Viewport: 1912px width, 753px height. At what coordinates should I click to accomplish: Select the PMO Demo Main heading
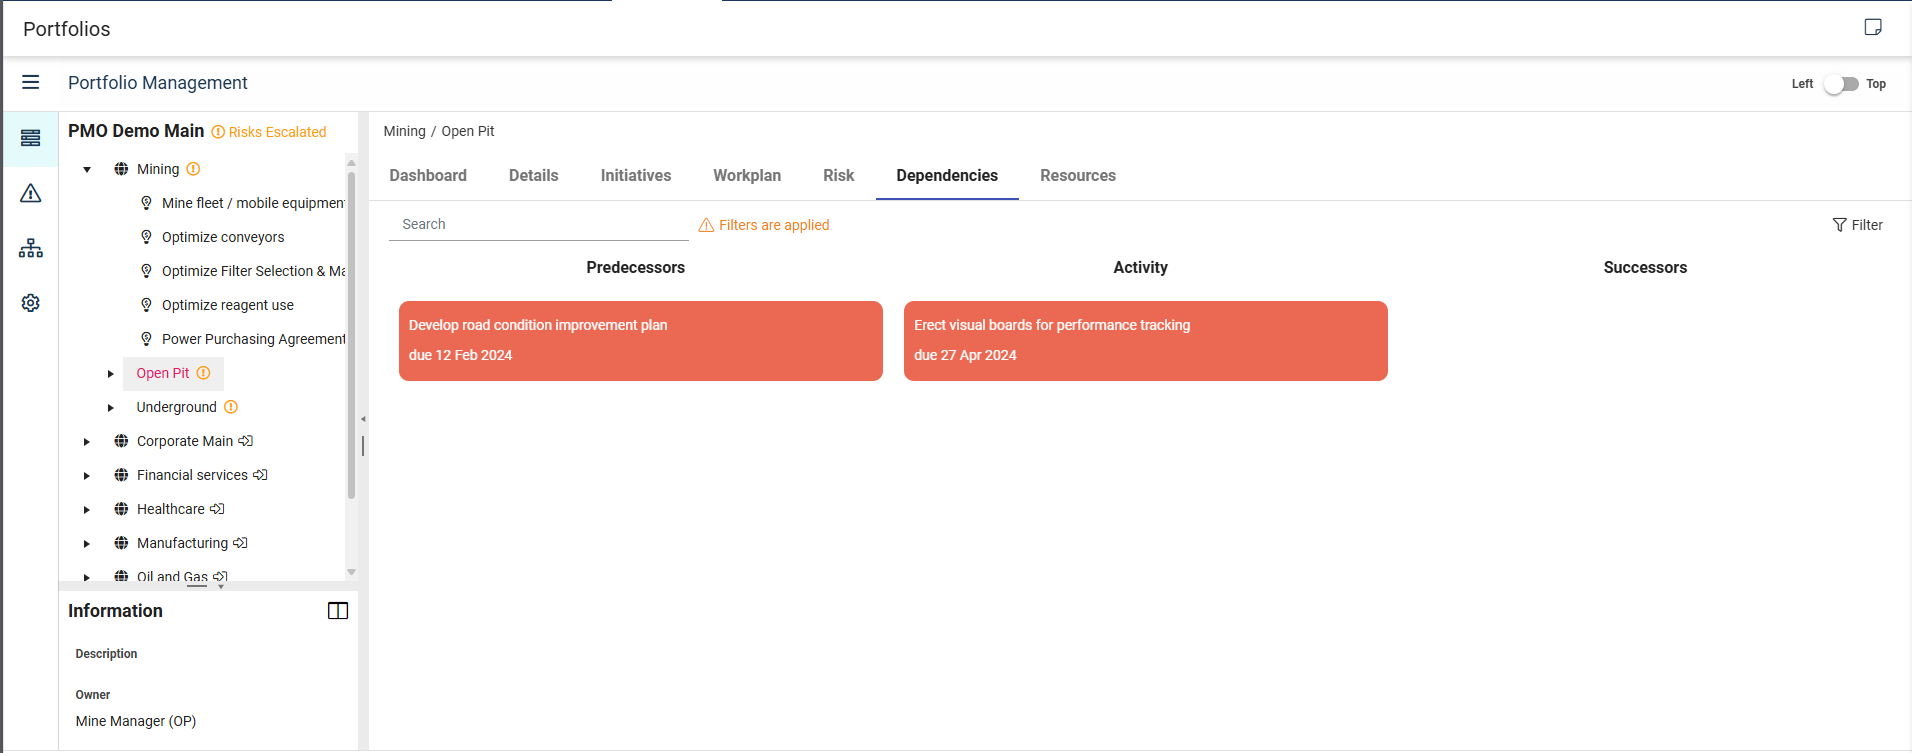pyautogui.click(x=136, y=131)
